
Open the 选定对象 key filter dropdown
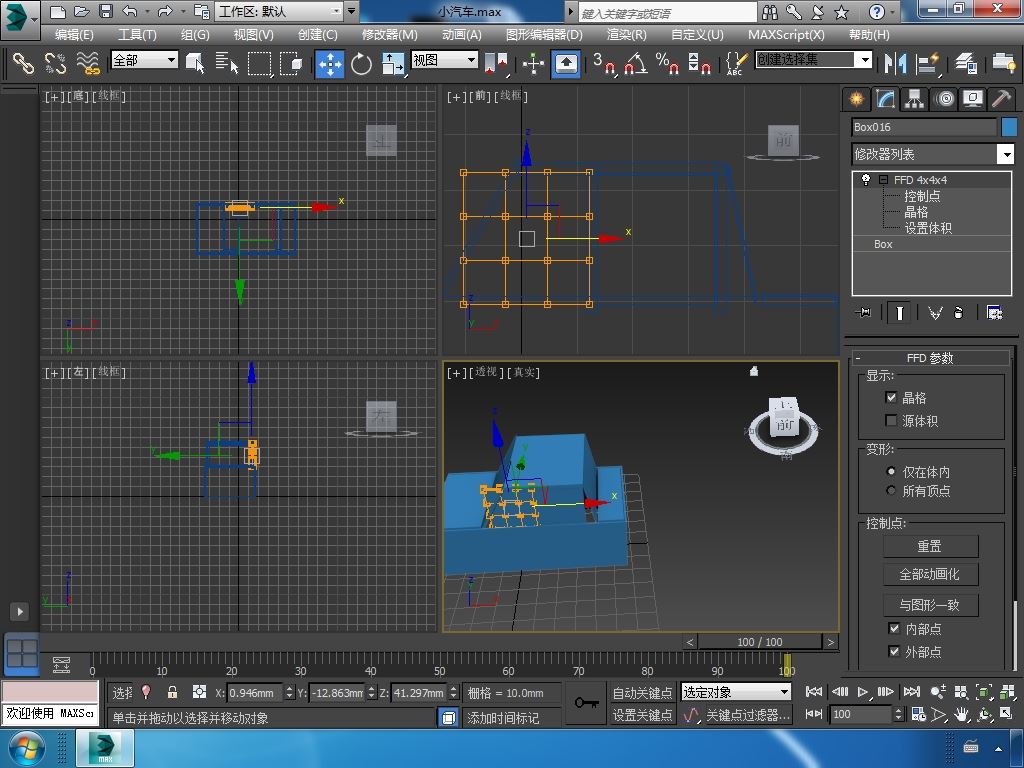click(736, 692)
